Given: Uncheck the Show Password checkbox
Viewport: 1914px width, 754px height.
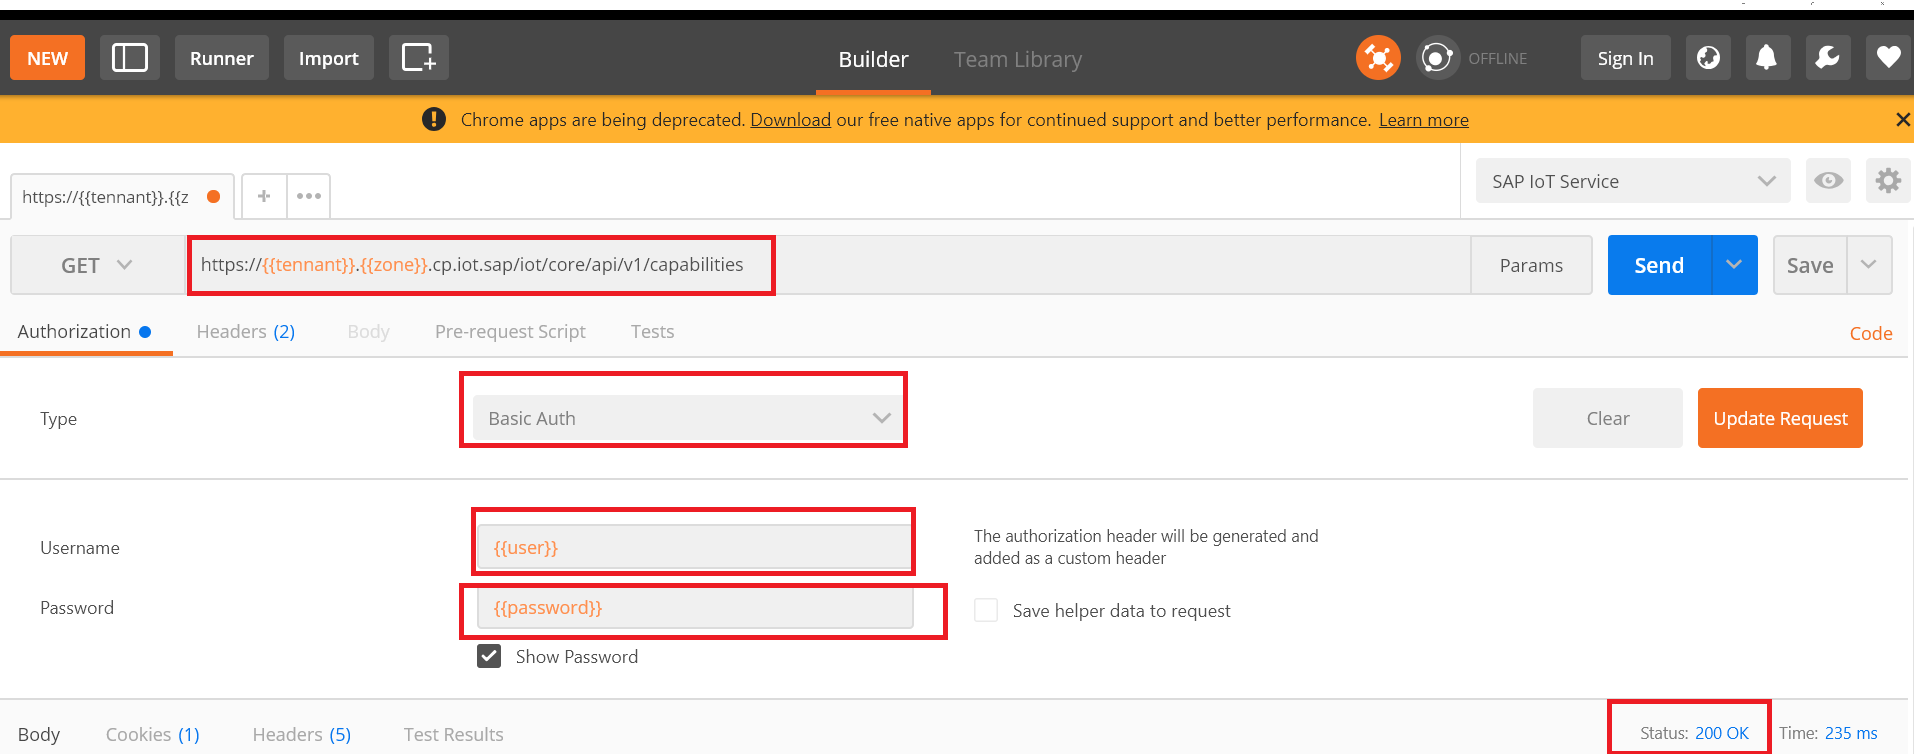Looking at the screenshot, I should (489, 656).
